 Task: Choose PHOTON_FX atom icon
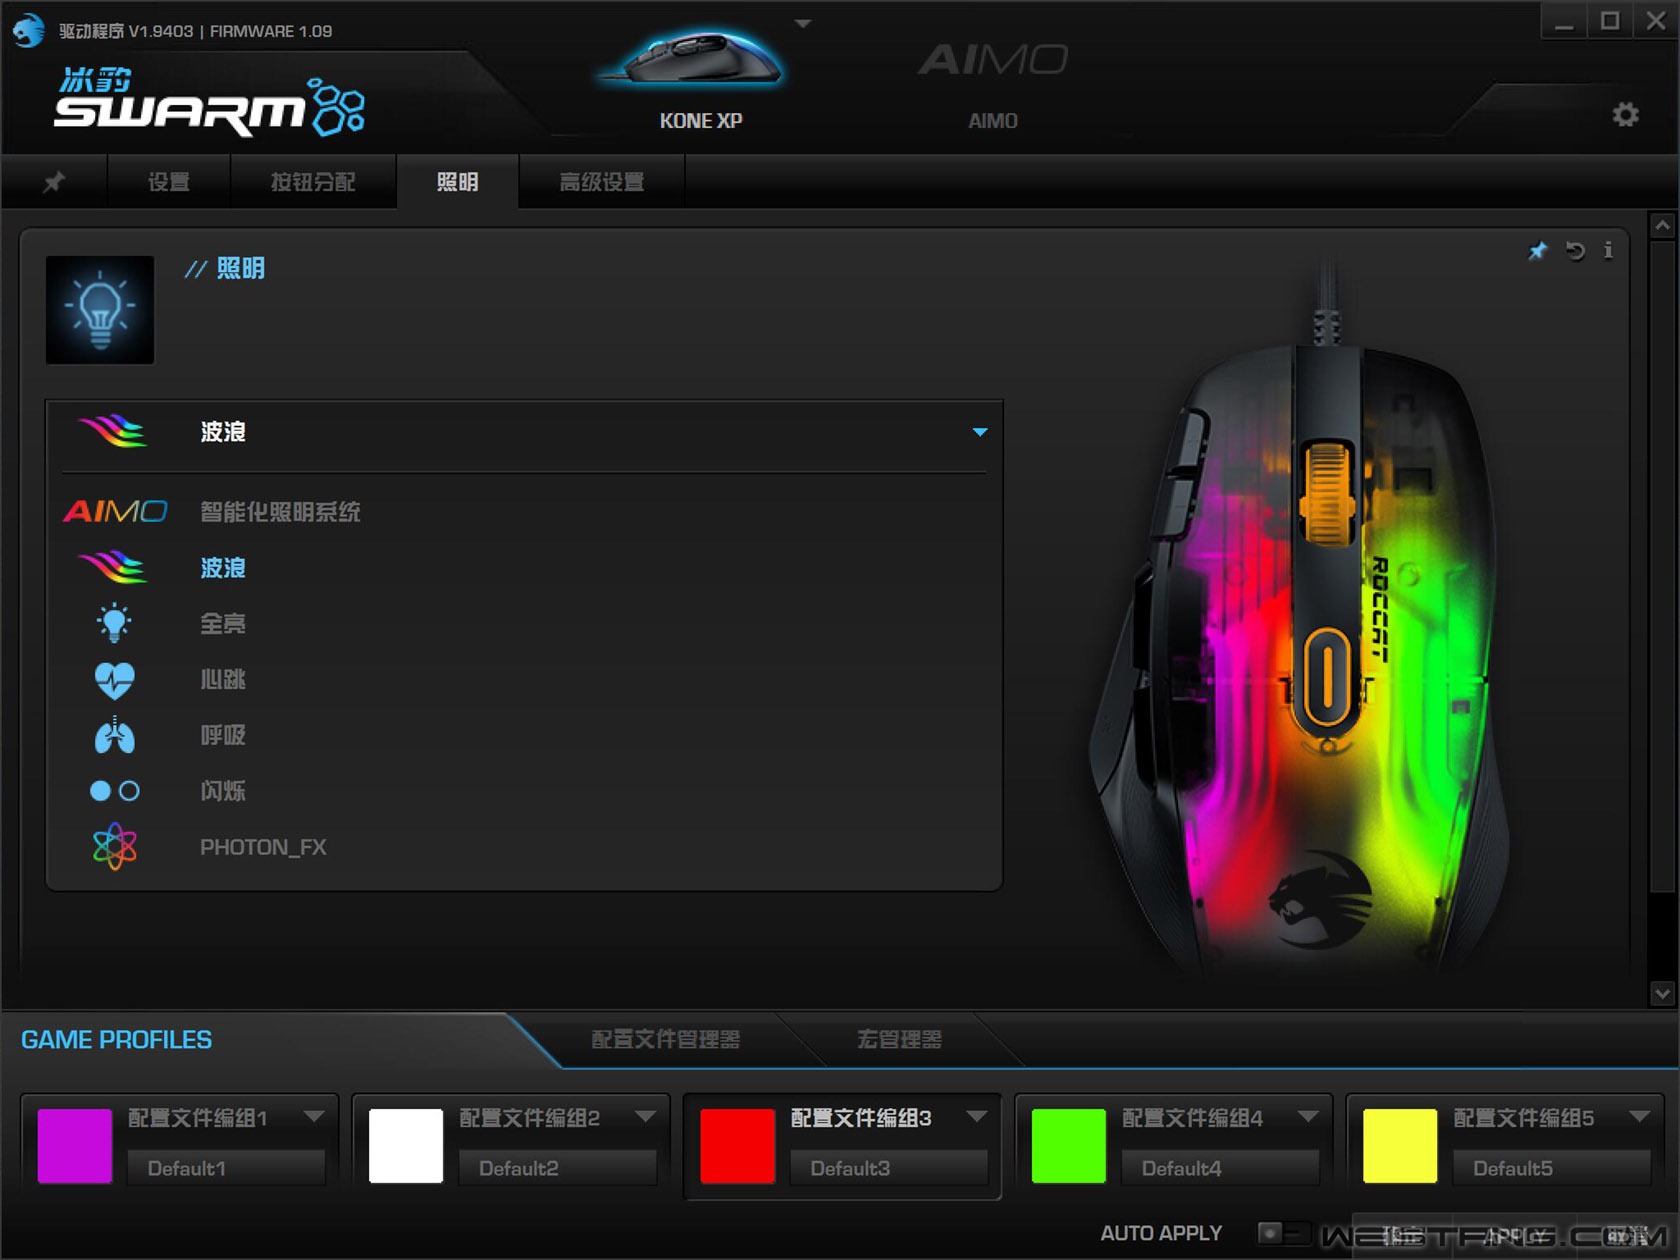pyautogui.click(x=114, y=847)
